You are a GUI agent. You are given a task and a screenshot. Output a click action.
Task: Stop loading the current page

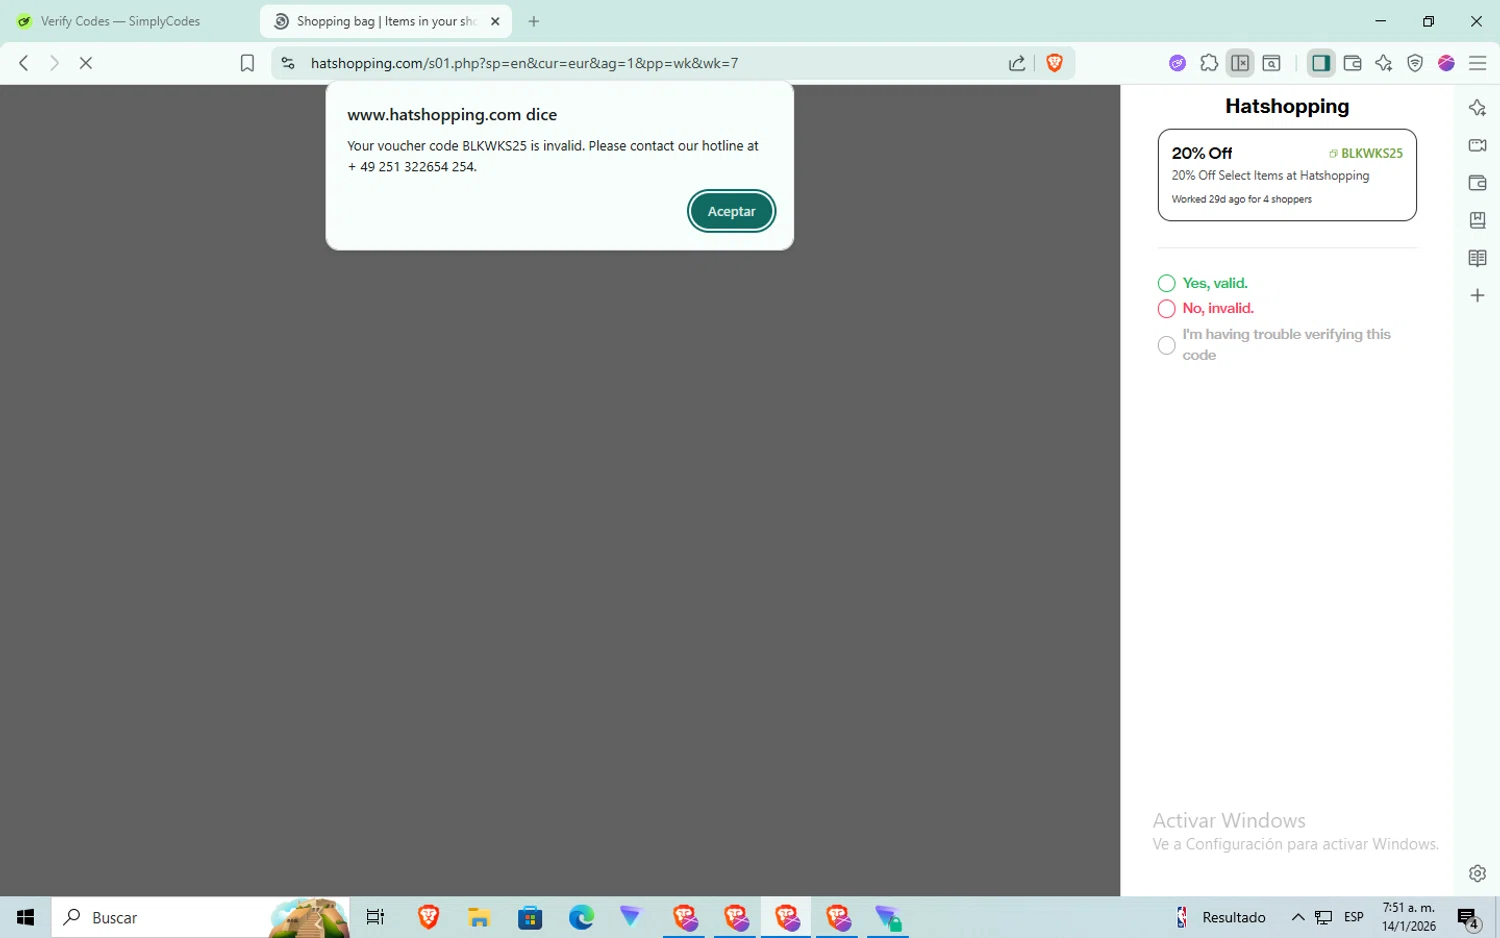pyautogui.click(x=86, y=63)
